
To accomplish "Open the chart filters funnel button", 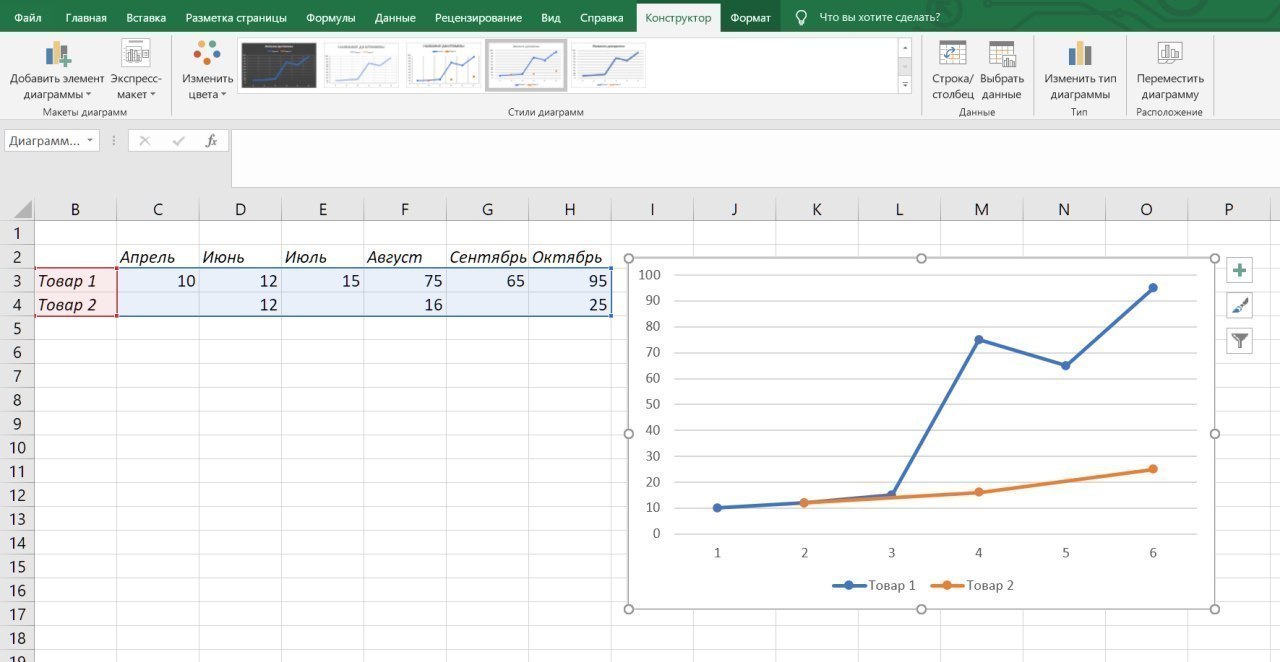I will (1240, 341).
